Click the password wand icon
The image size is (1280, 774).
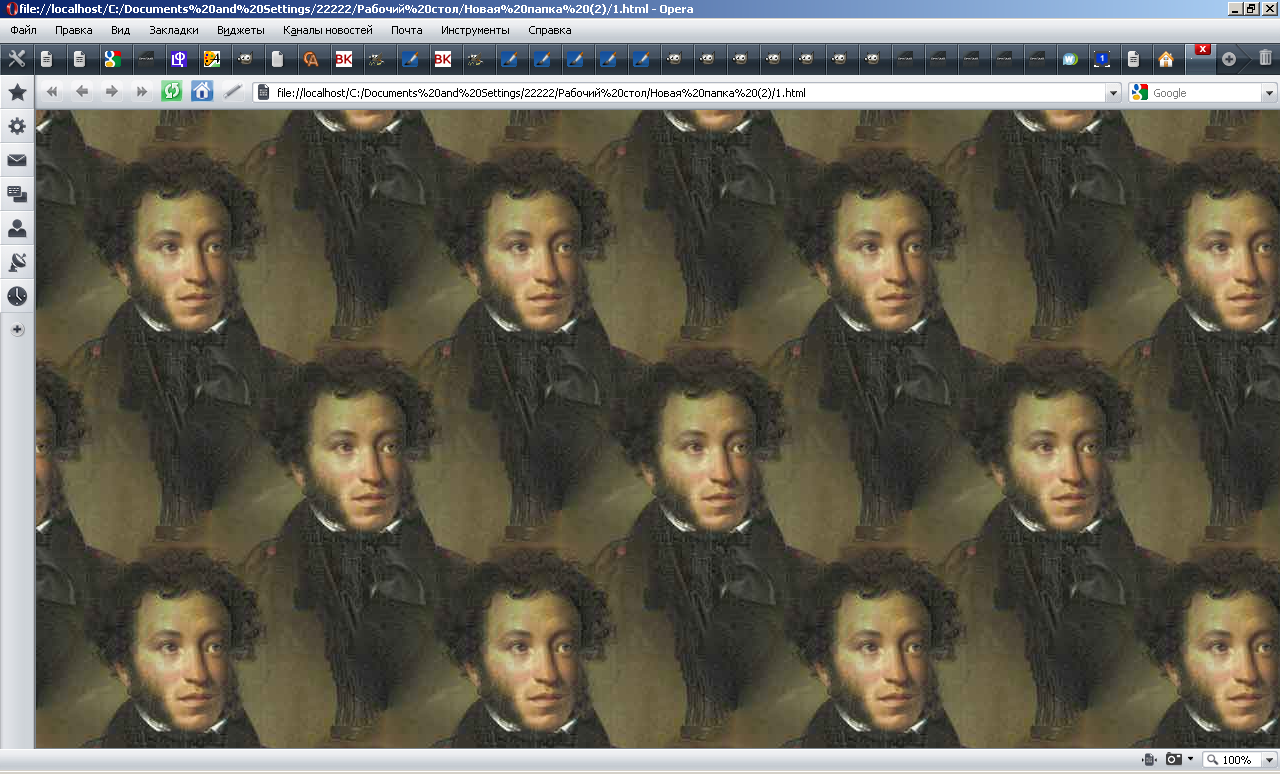232,92
